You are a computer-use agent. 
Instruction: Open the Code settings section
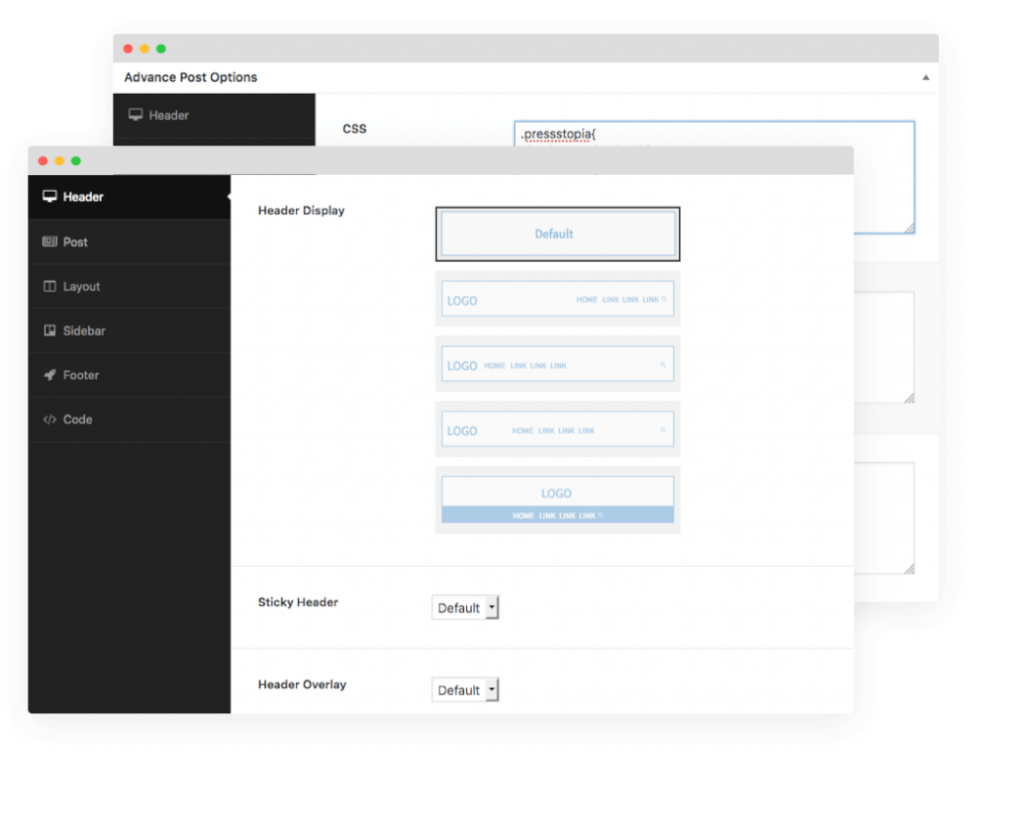point(77,420)
